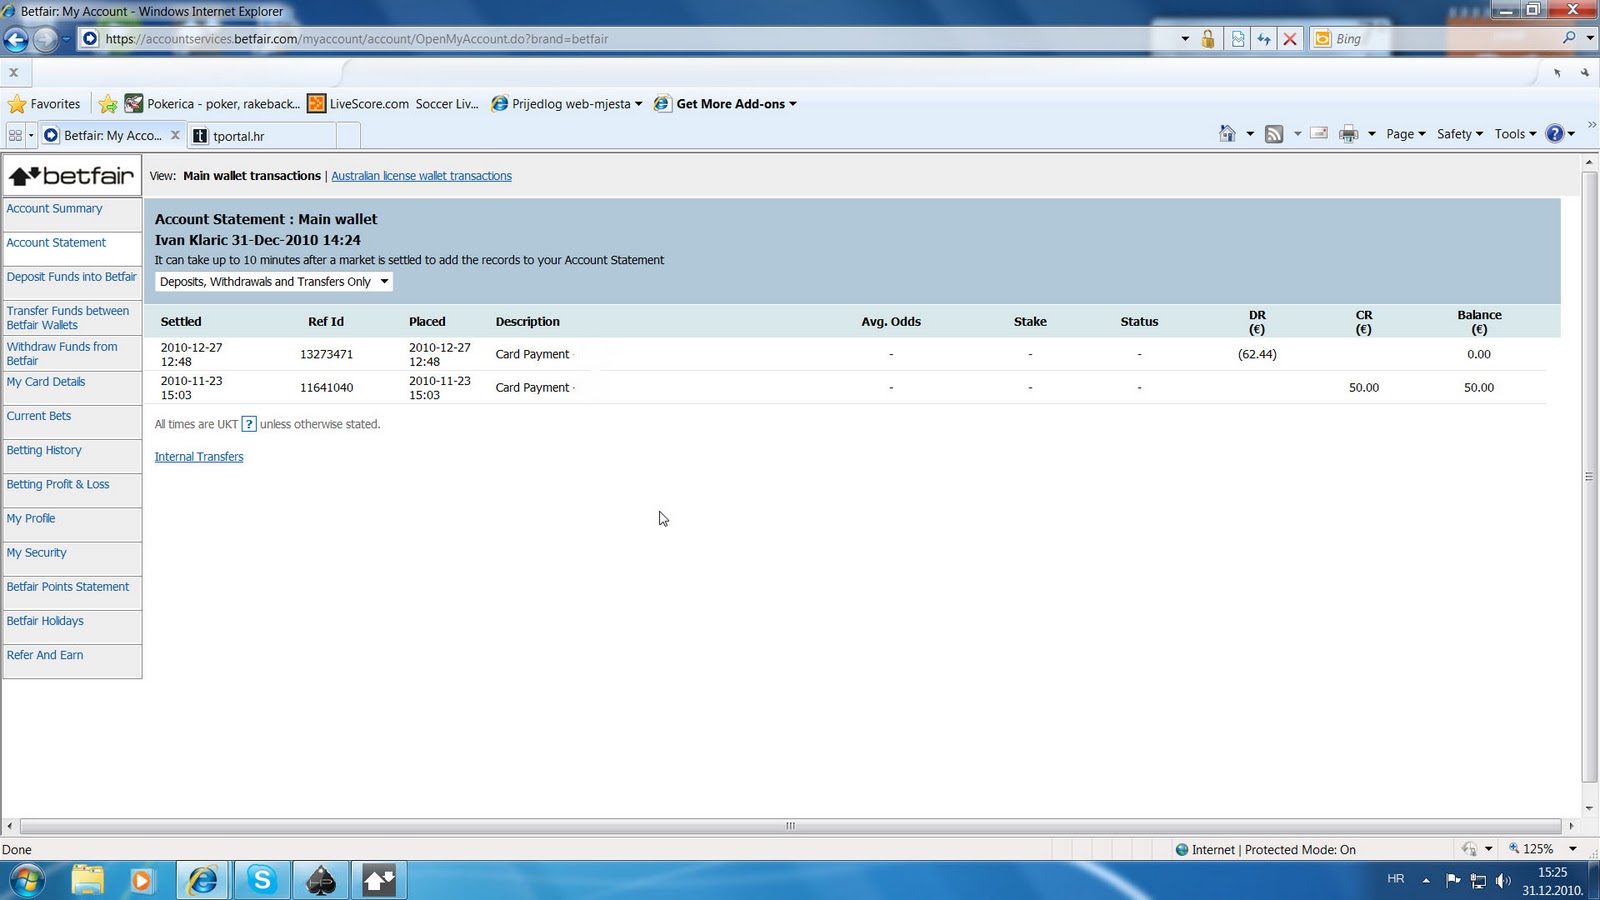This screenshot has height=900, width=1600.
Task: Open Australian license wallet transactions link
Action: click(x=421, y=176)
